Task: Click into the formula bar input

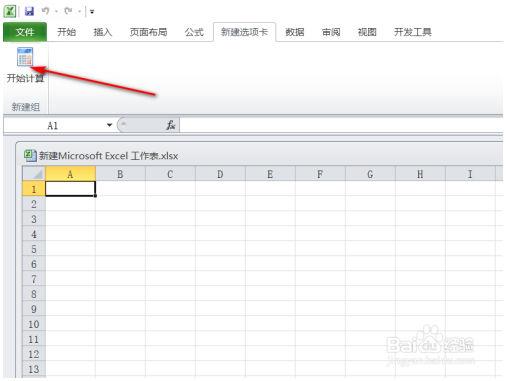Action: [x=341, y=125]
